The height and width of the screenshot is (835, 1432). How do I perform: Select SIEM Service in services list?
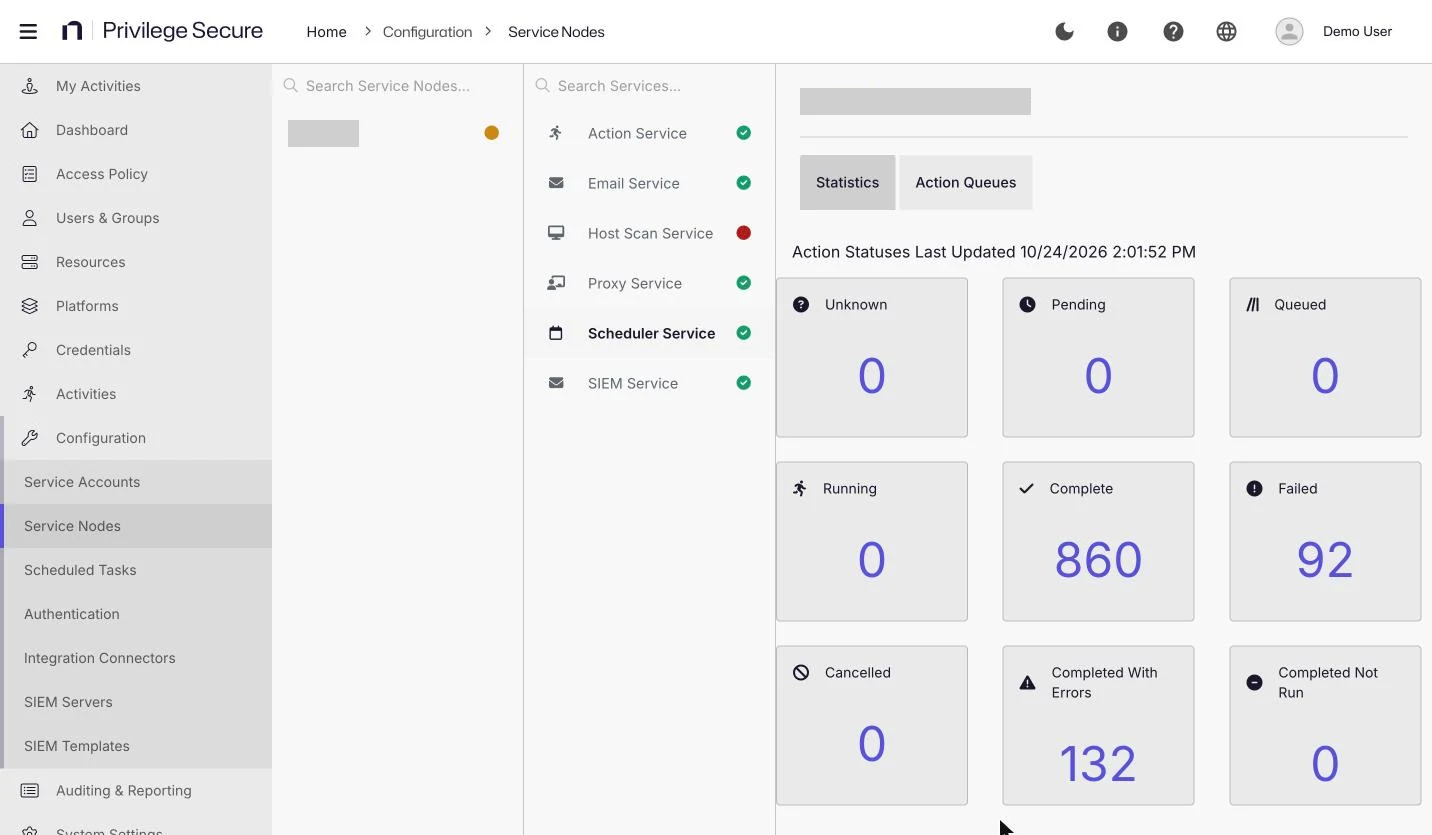[x=650, y=383]
